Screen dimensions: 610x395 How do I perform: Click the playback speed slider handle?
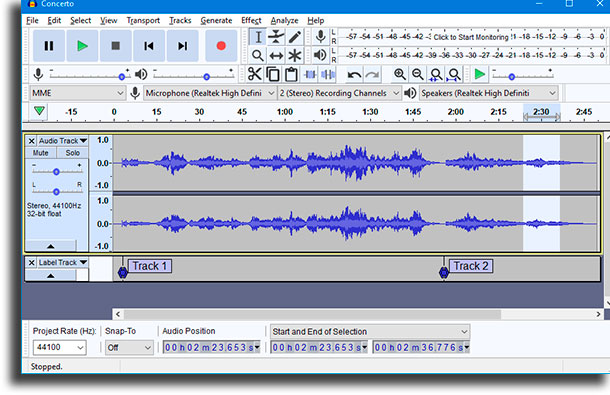pos(512,77)
